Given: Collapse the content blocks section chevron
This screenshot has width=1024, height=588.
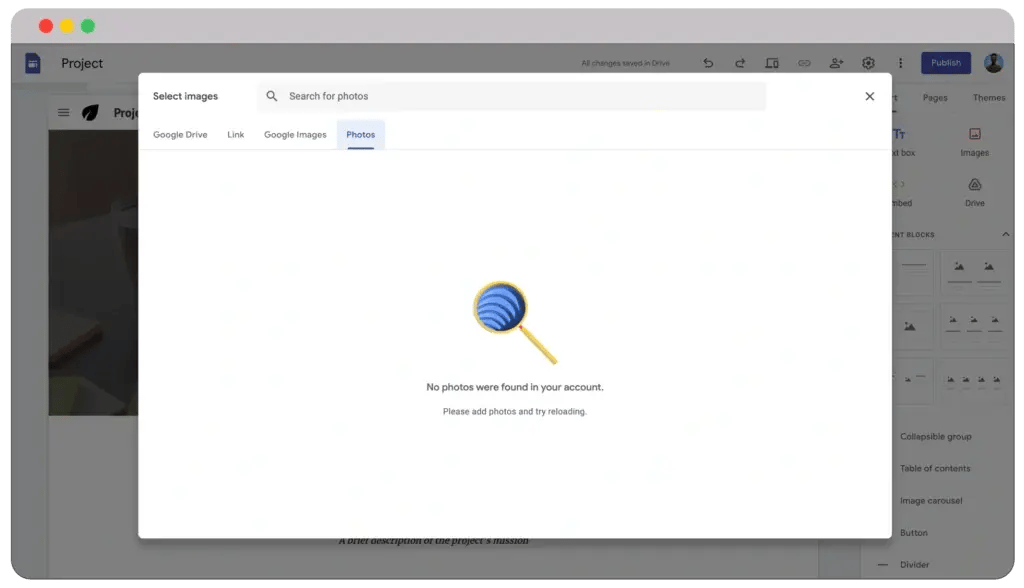Looking at the screenshot, I should click(1006, 235).
